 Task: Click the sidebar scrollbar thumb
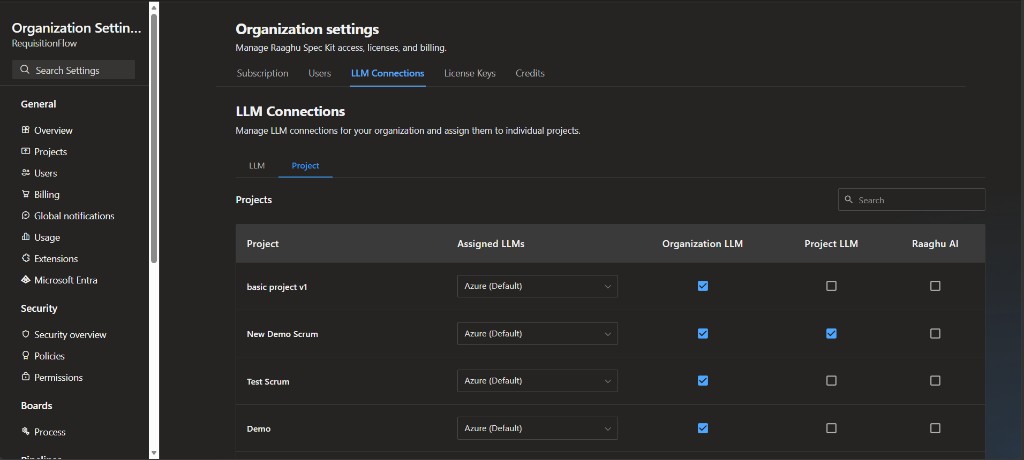(154, 137)
